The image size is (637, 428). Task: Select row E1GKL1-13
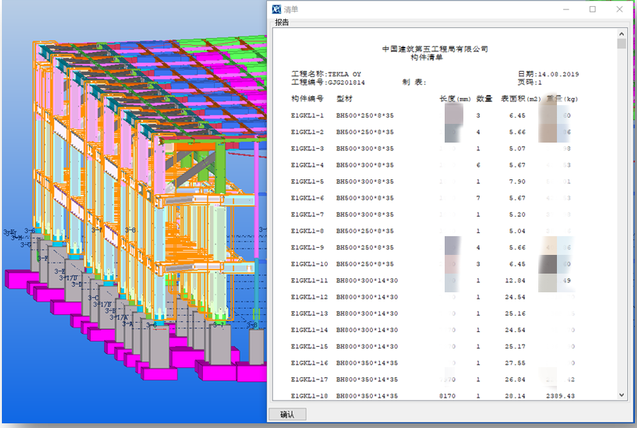pyautogui.click(x=433, y=313)
